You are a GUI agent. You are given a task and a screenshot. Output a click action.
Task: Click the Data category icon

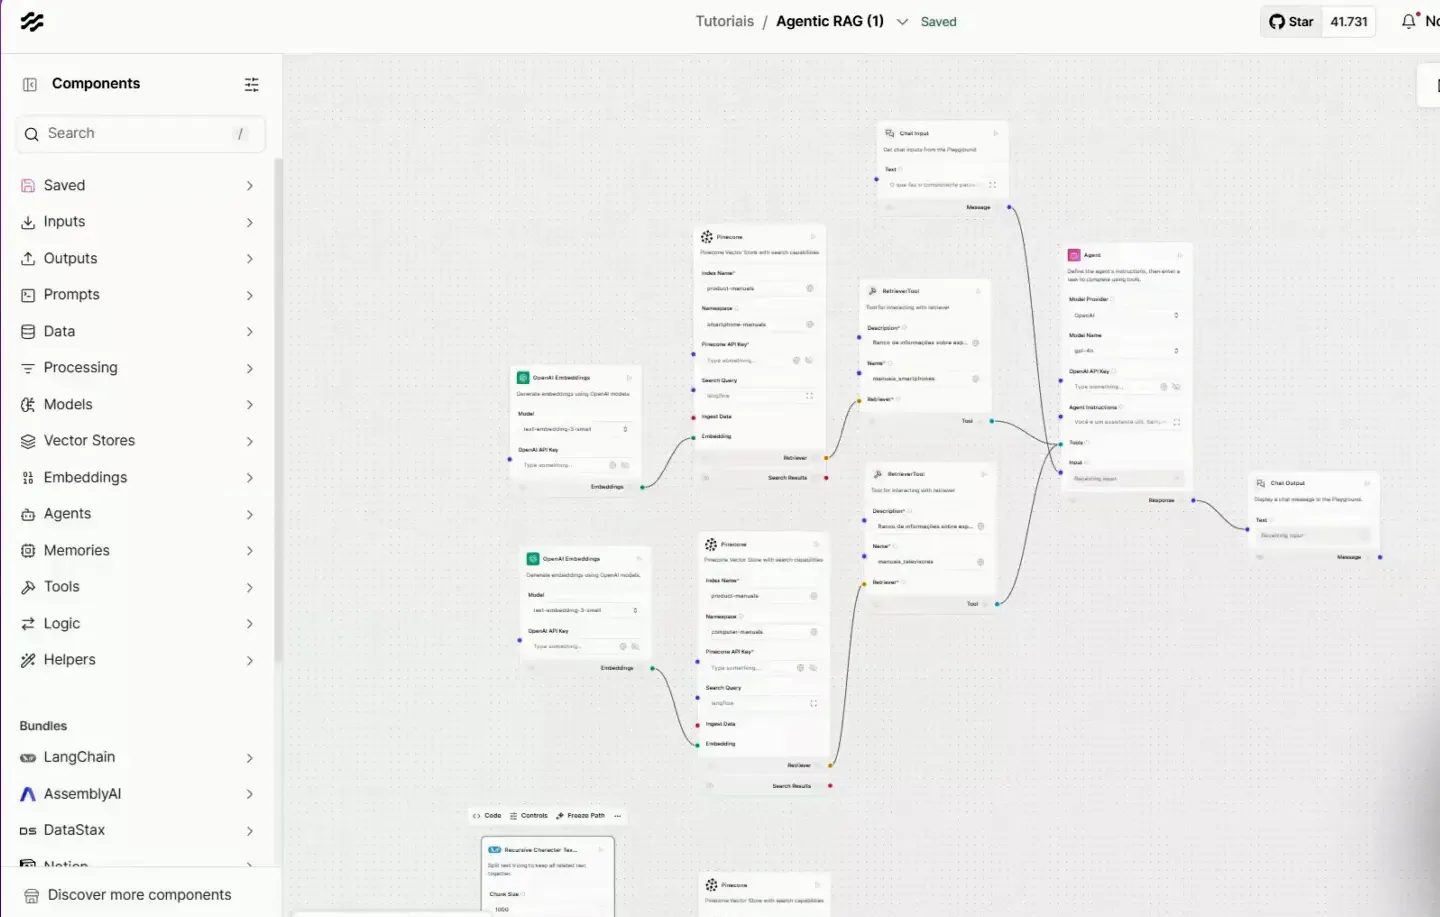click(x=28, y=332)
